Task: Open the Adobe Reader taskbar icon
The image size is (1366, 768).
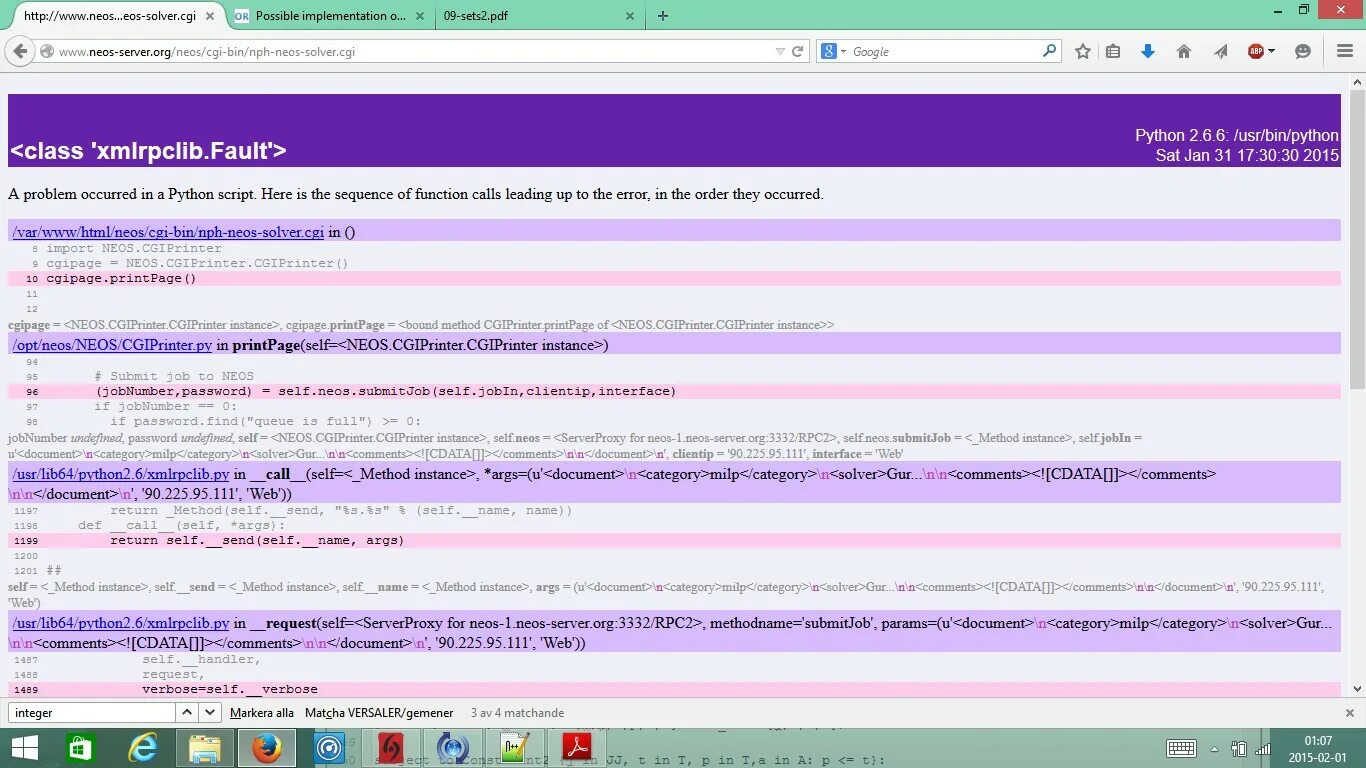Action: pyautogui.click(x=577, y=748)
